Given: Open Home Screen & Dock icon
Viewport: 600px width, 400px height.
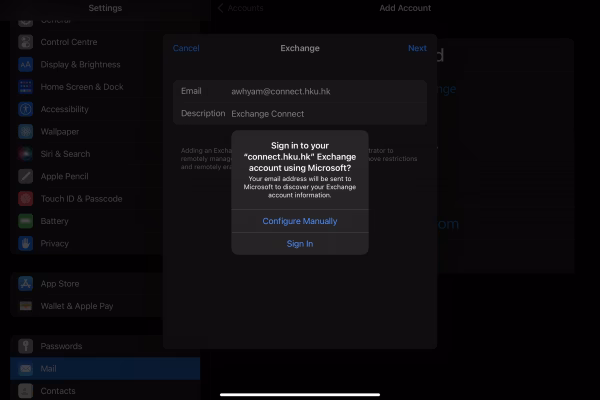Looking at the screenshot, I should click(26, 87).
